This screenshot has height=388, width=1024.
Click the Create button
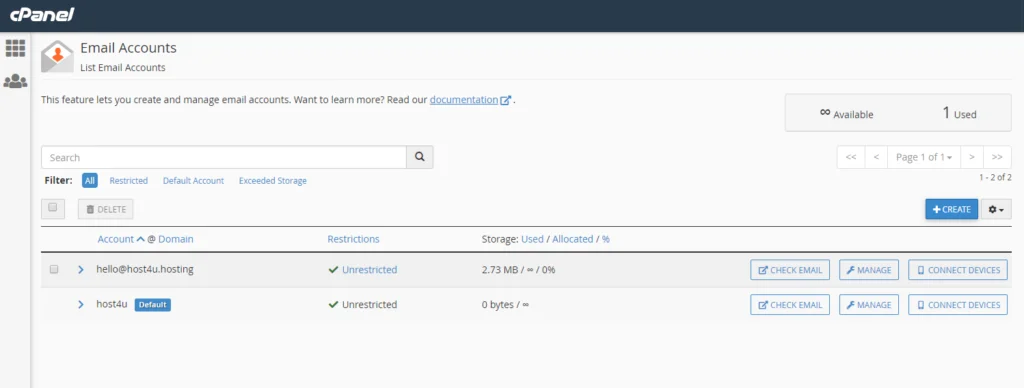pyautogui.click(x=952, y=209)
